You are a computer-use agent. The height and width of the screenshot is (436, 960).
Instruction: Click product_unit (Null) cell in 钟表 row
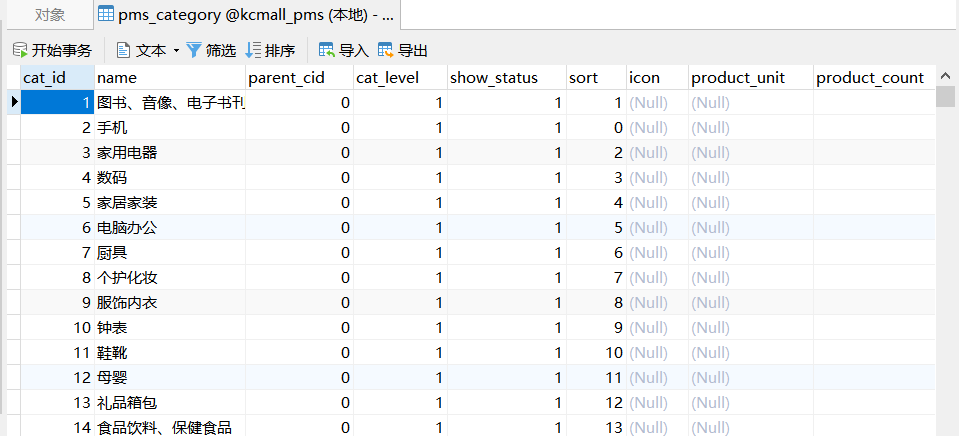click(x=751, y=328)
